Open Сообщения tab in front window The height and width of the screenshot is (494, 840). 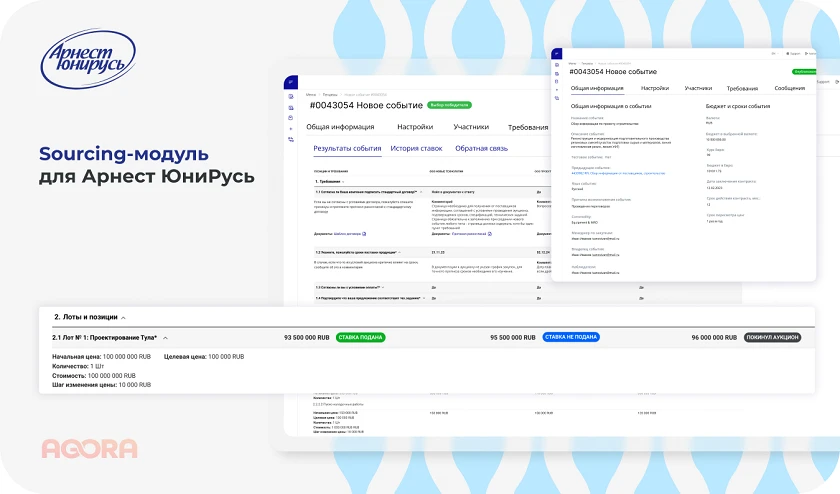[x=790, y=88]
